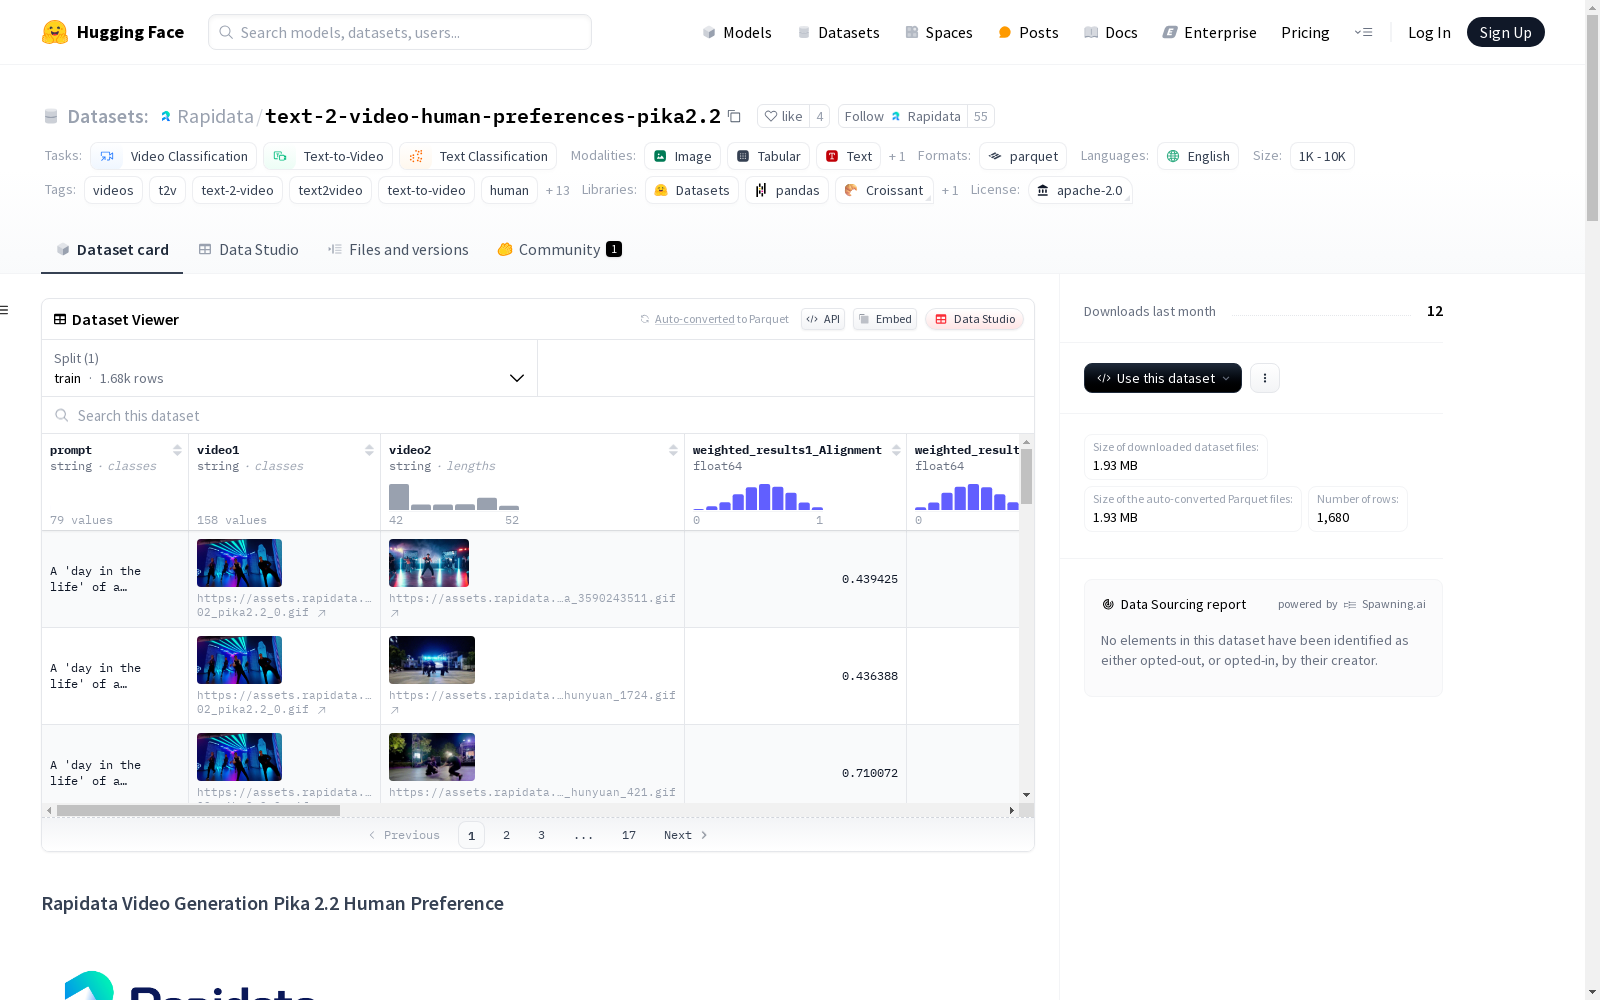The width and height of the screenshot is (1600, 1000).
Task: Click the video2 lengths histogram
Action: point(454,497)
